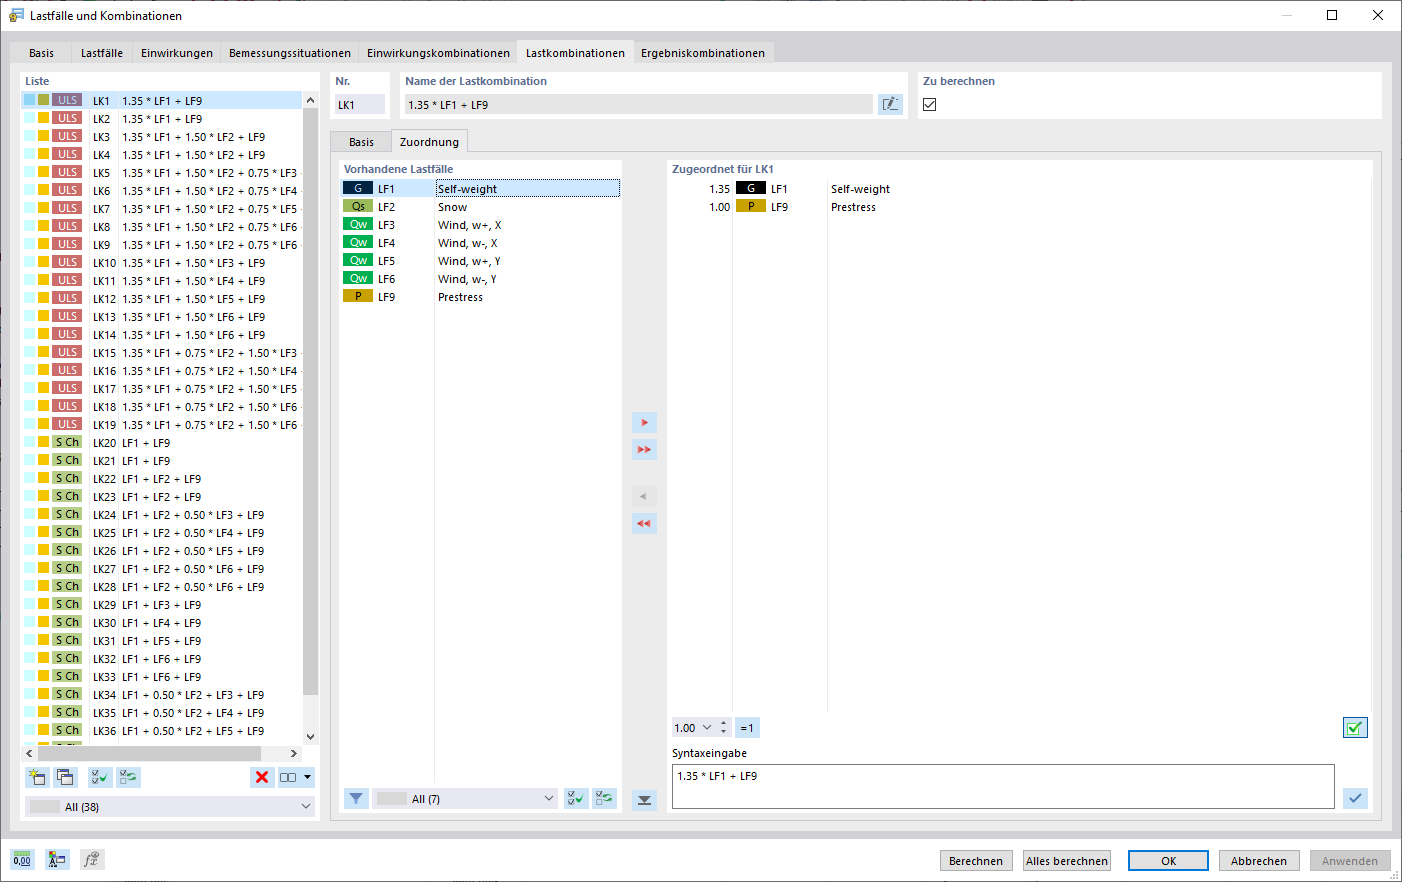Select LK10 in the list

[x=161, y=263]
